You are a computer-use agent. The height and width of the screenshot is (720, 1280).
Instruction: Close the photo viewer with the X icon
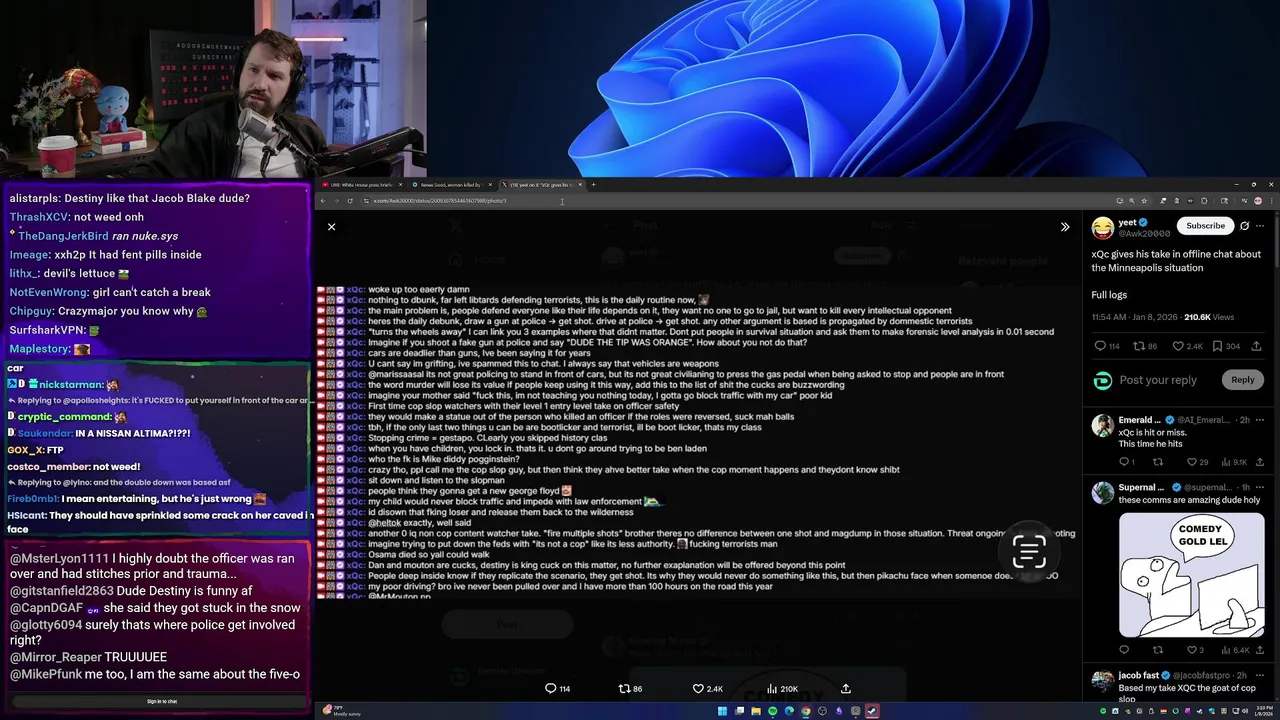click(331, 227)
